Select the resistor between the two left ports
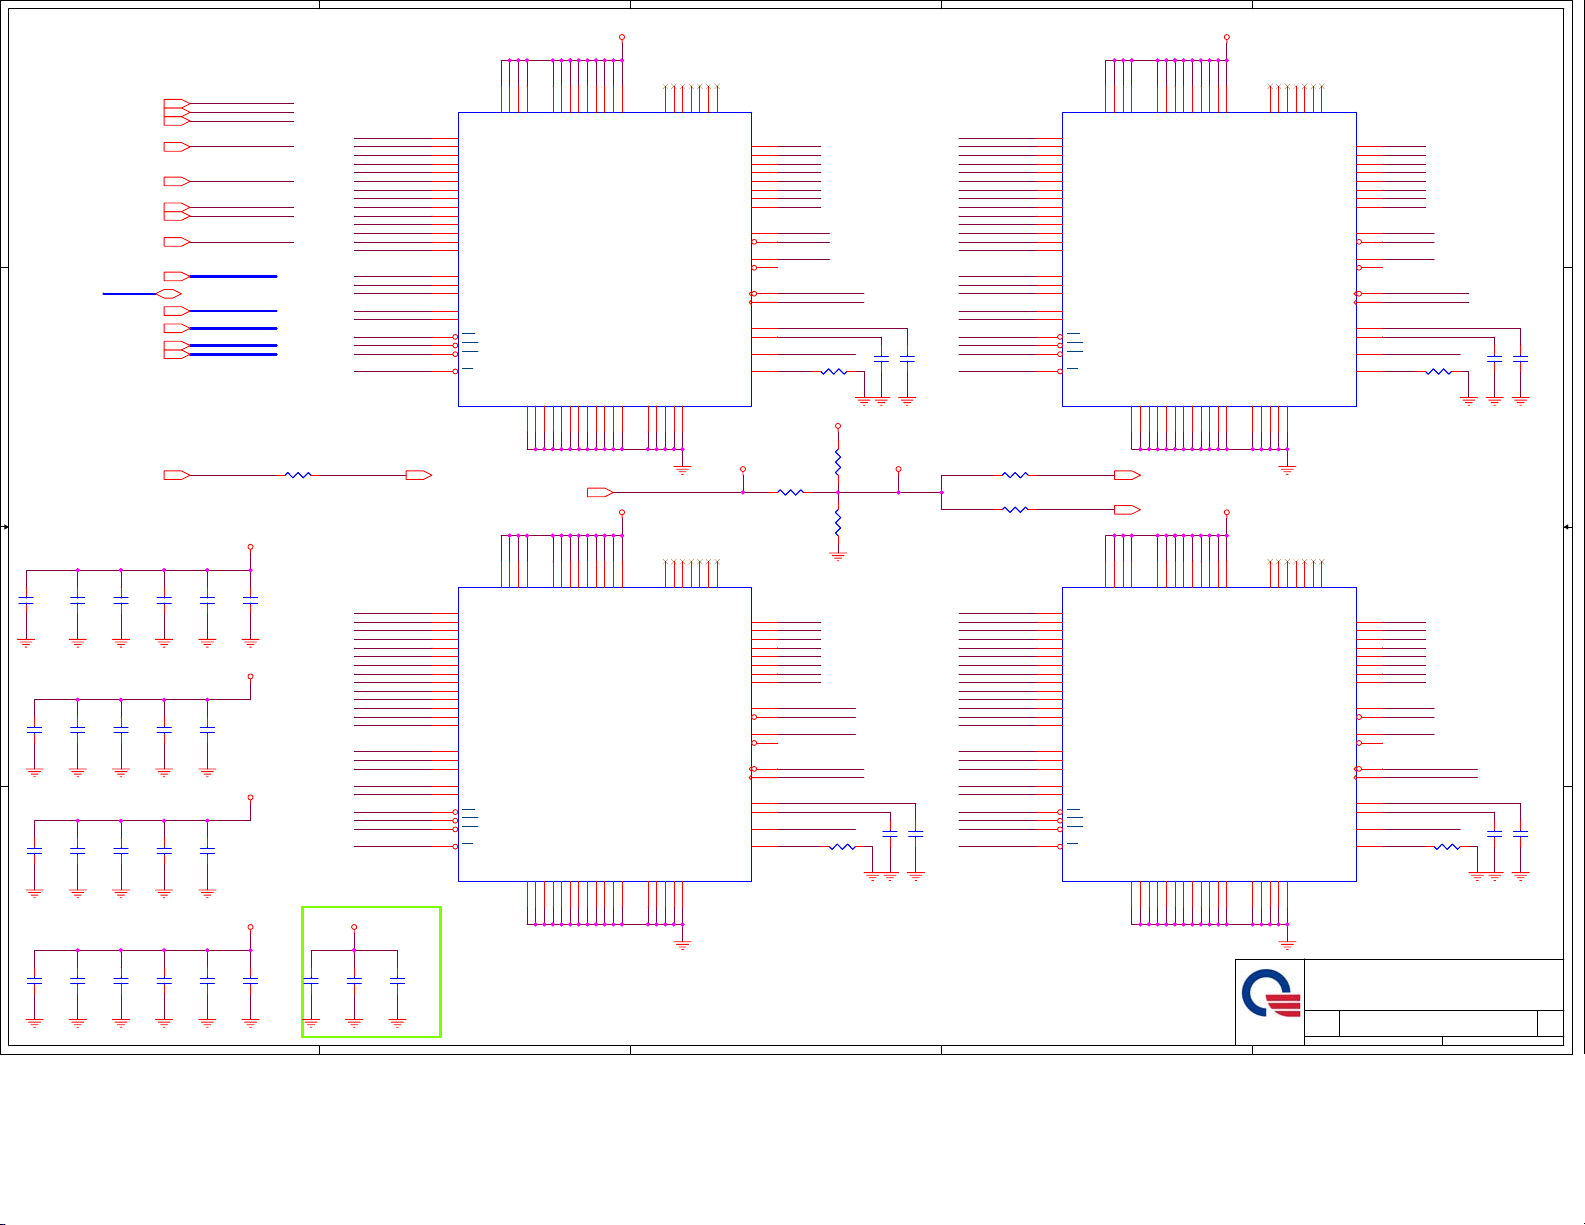Viewport: 1585px width, 1225px height. [x=298, y=475]
